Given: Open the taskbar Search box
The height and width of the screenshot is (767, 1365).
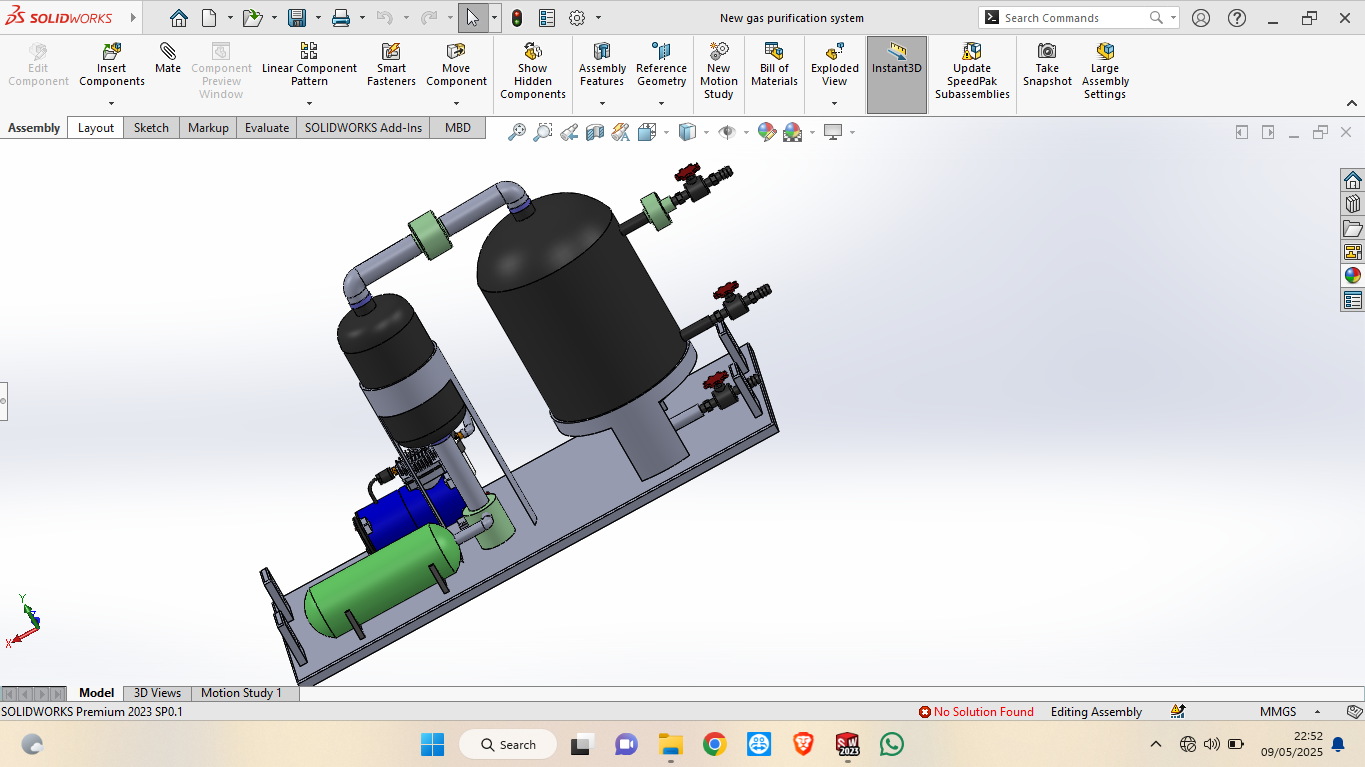Looking at the screenshot, I should [508, 745].
